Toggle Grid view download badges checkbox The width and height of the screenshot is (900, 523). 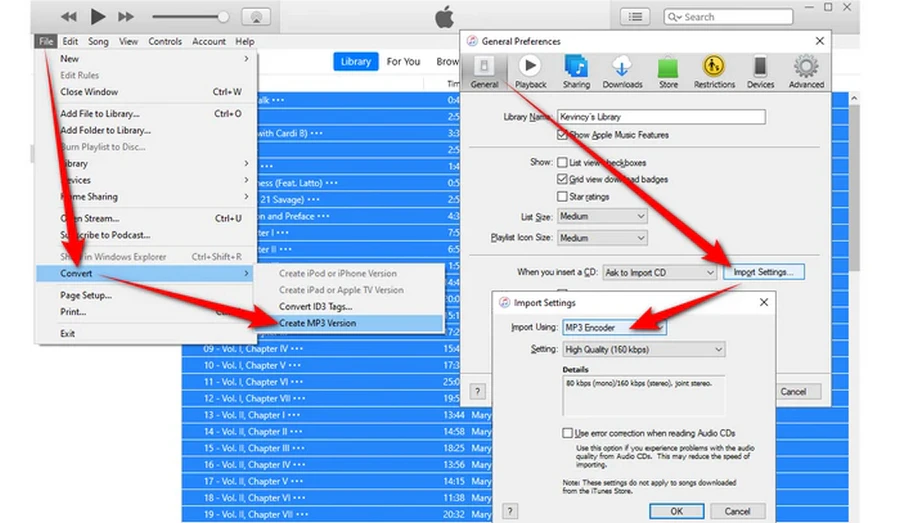562,179
